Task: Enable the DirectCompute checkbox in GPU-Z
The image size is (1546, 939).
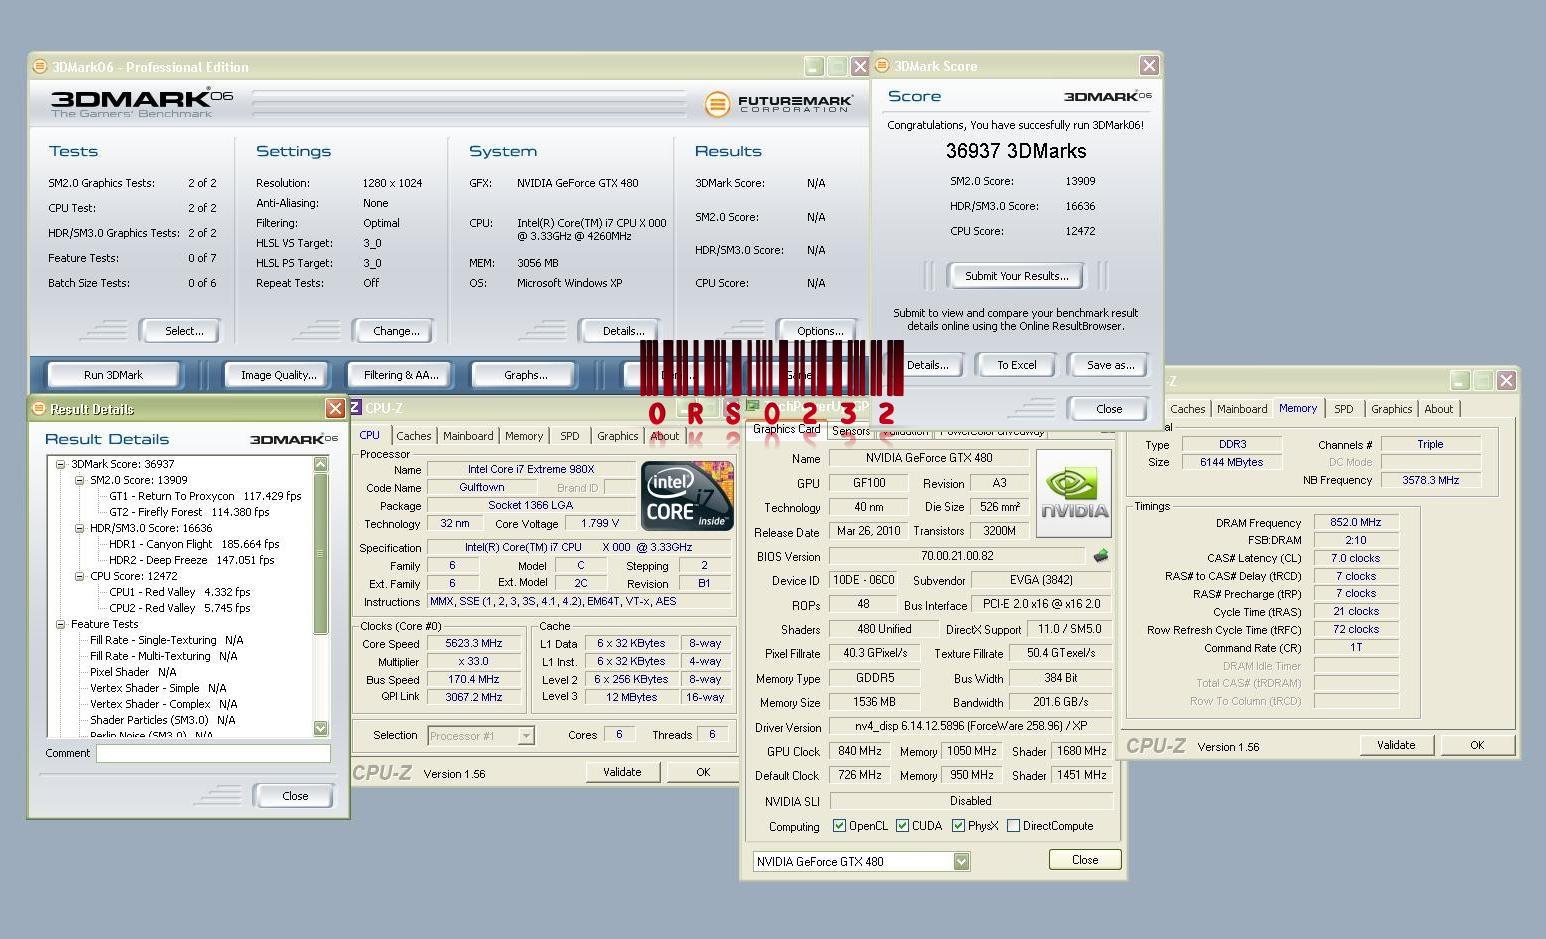Action: tap(1013, 826)
